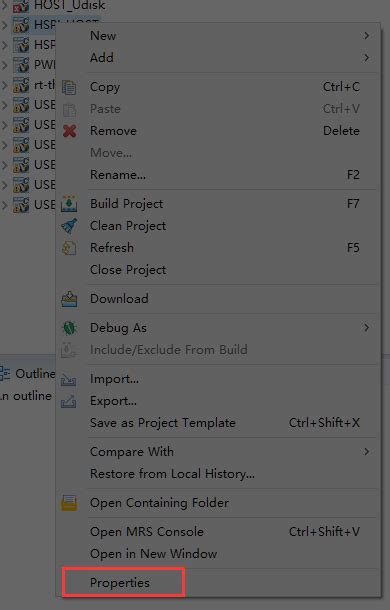Click the Build Project icon
Viewport: 390px width, 610px height.
pos(69,204)
